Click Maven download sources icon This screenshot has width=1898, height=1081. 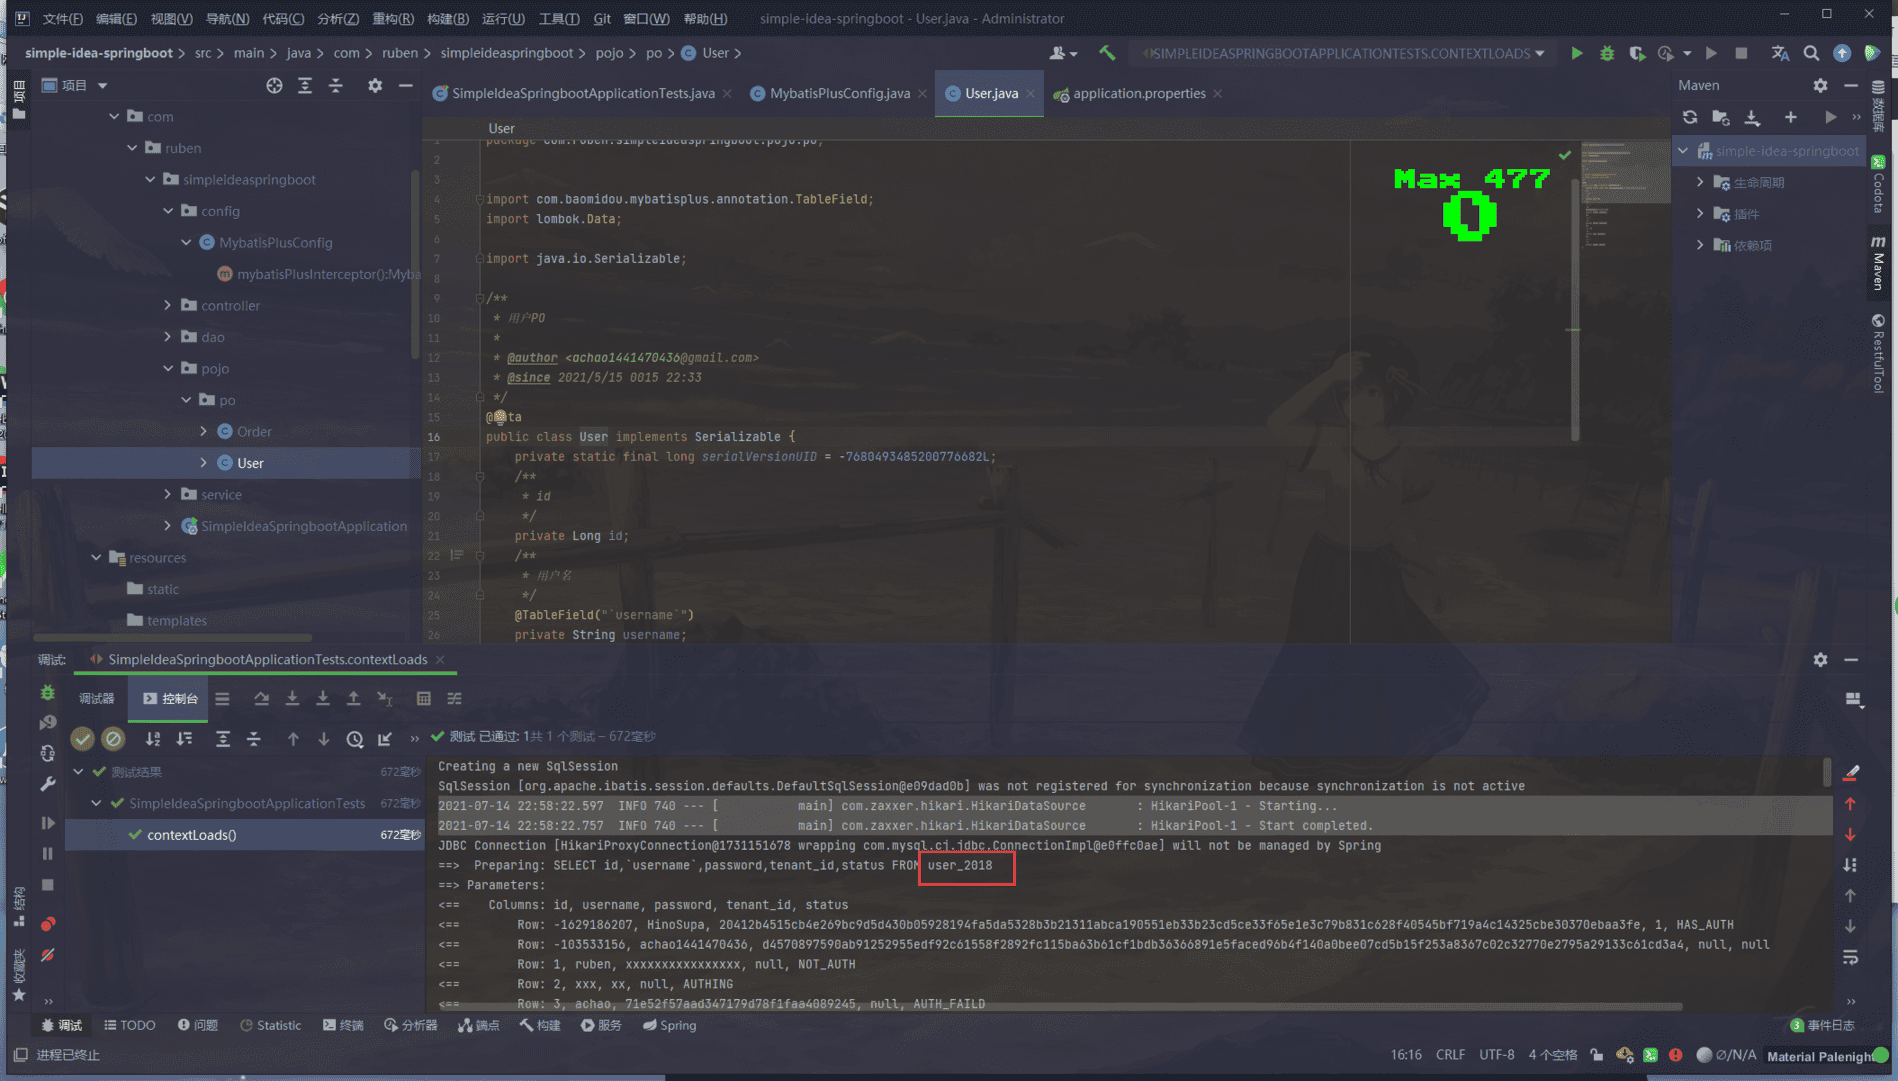(x=1752, y=117)
